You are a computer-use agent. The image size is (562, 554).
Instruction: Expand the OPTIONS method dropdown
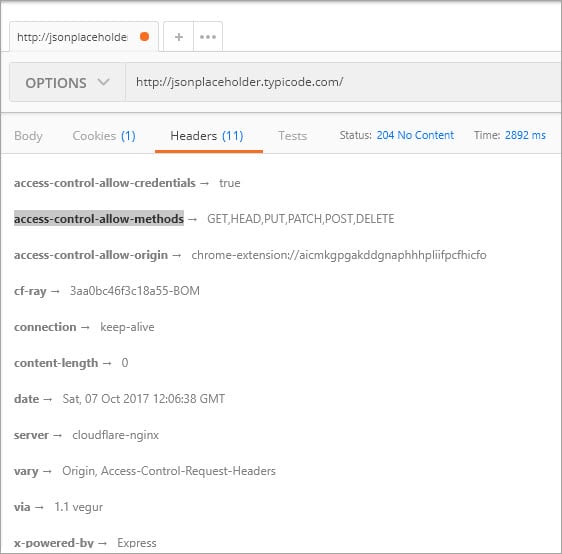click(67, 83)
